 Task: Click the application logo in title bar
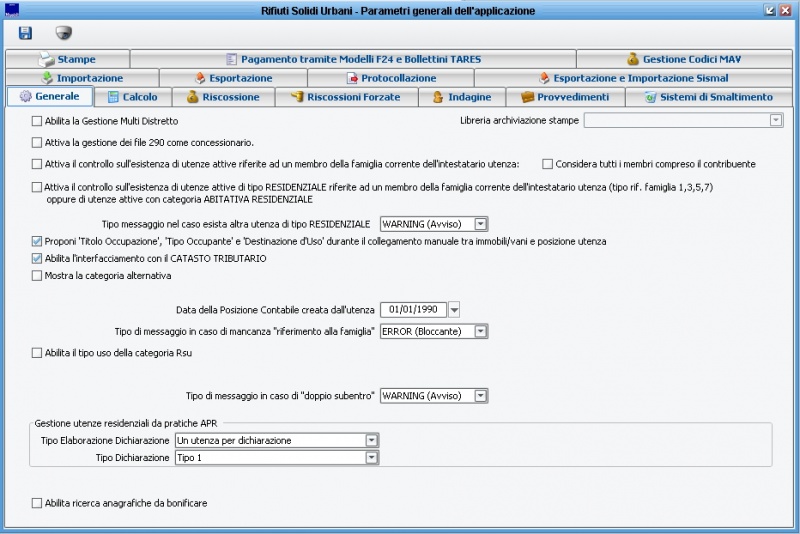[11, 10]
